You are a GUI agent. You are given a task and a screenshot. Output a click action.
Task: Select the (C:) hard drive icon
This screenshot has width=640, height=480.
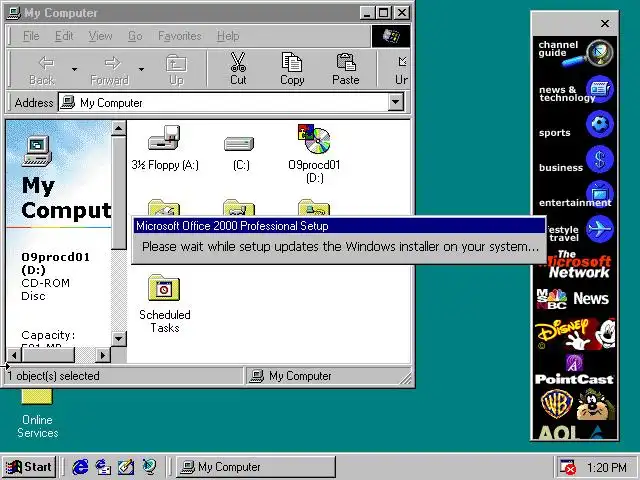click(239, 144)
